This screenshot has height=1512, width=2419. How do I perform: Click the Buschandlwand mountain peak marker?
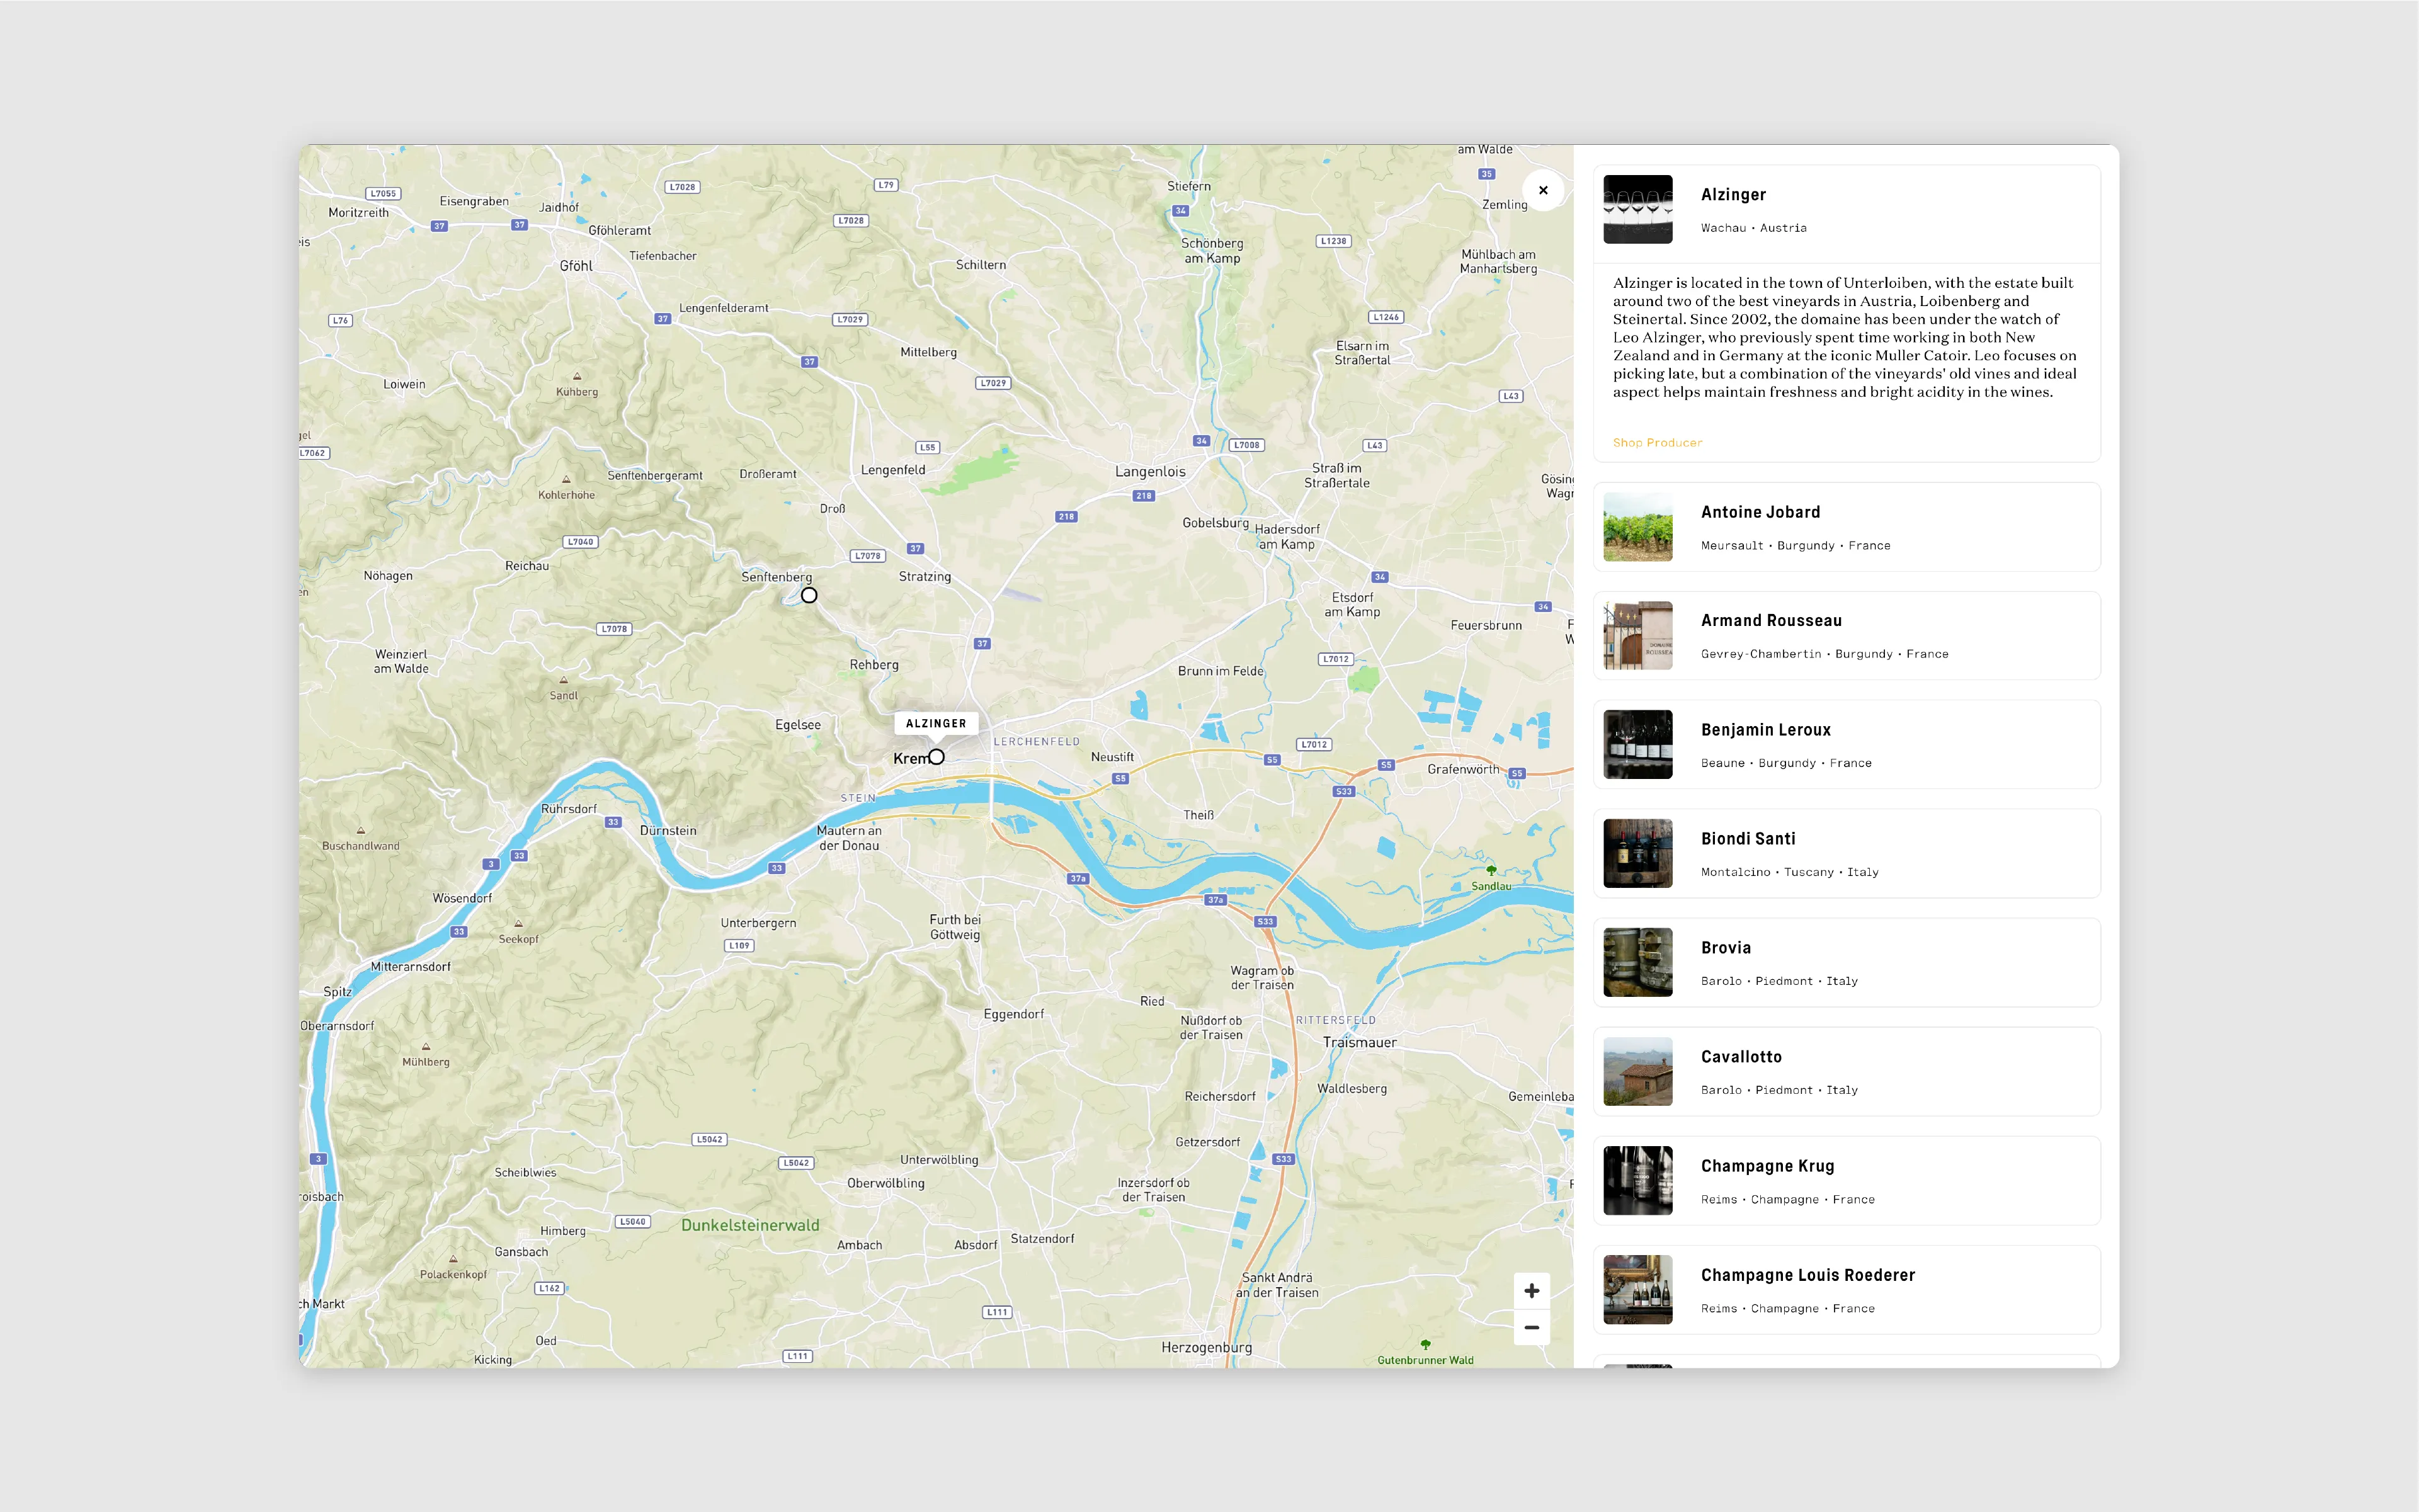pyautogui.click(x=361, y=830)
